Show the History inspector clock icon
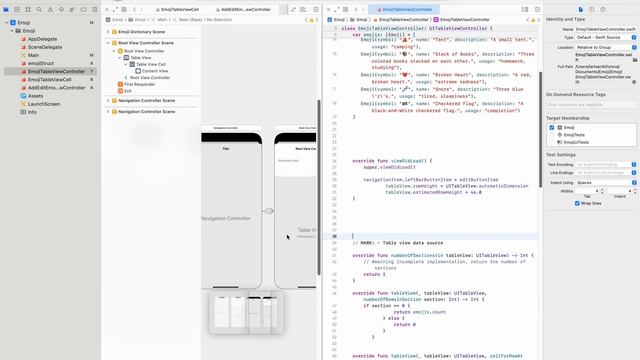Image resolution: width=640 pixels, height=360 pixels. pyautogui.click(x=592, y=9)
